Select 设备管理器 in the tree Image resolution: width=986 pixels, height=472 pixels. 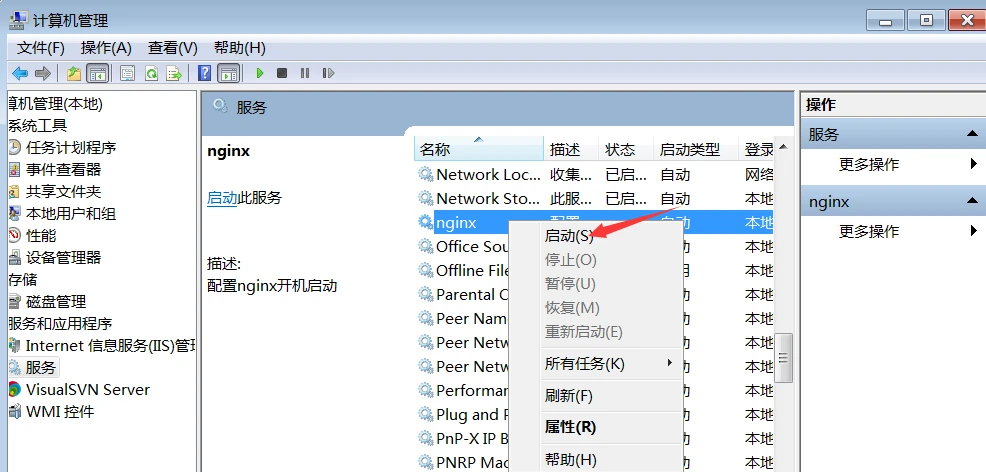pyautogui.click(x=64, y=258)
